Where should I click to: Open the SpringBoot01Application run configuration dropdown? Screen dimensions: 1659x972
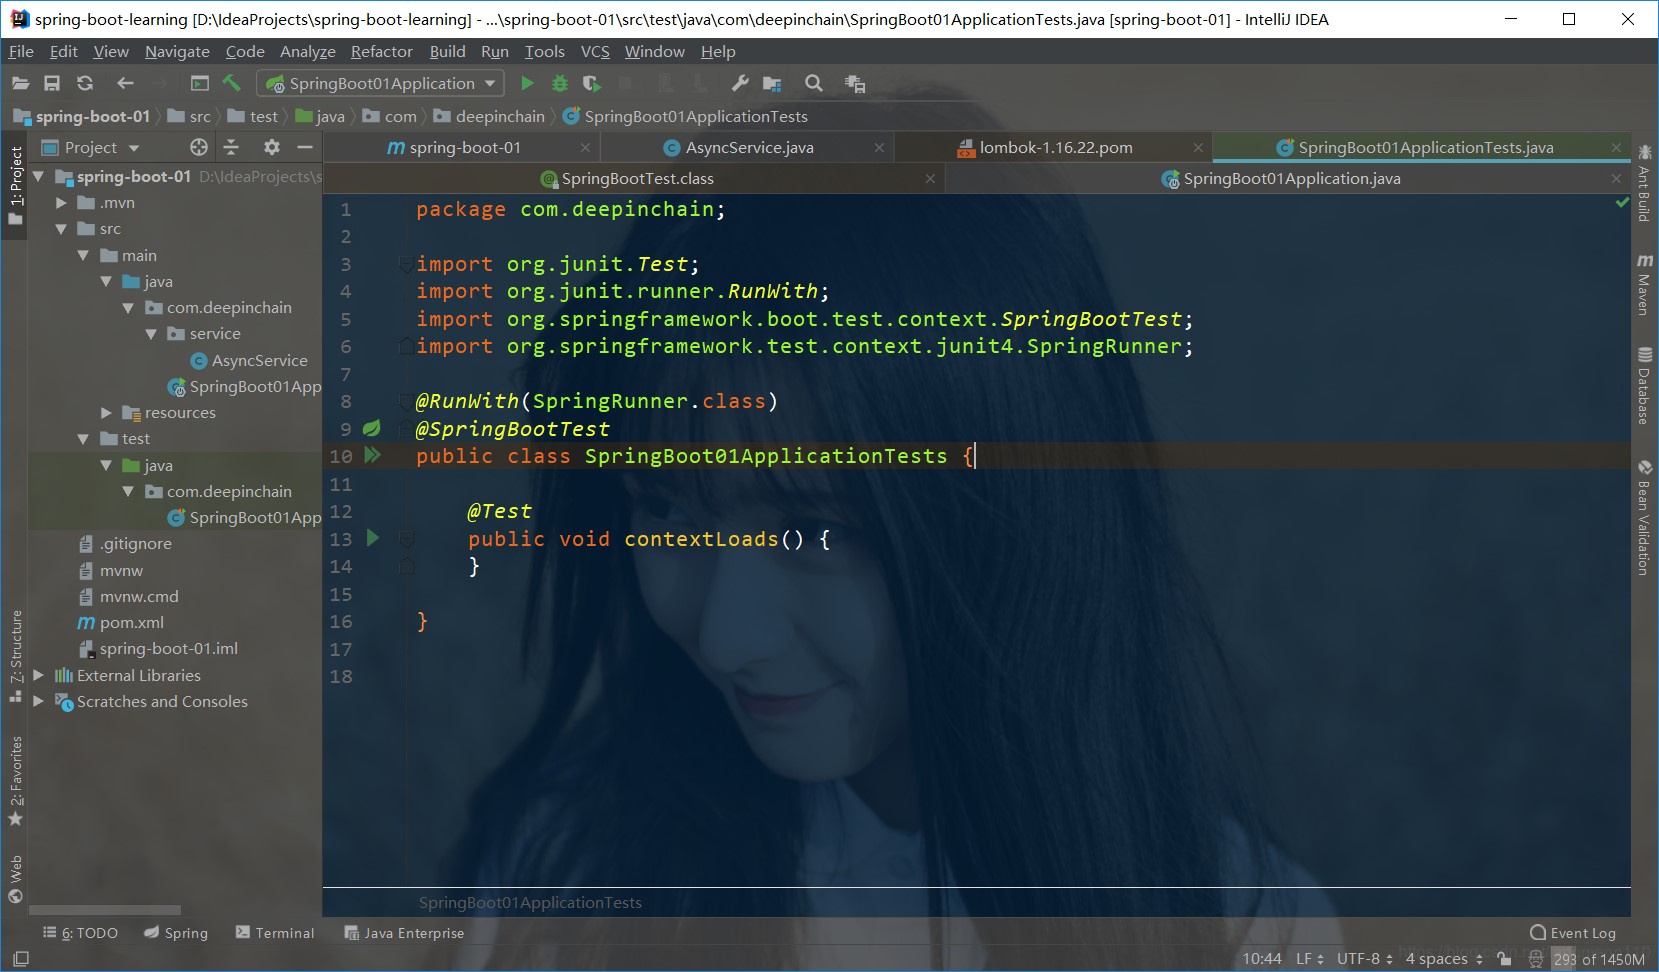coord(380,84)
